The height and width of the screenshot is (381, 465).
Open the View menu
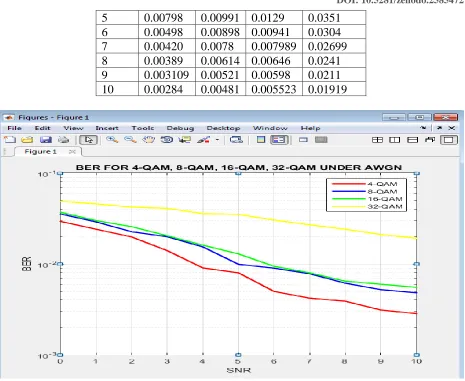tap(73, 128)
